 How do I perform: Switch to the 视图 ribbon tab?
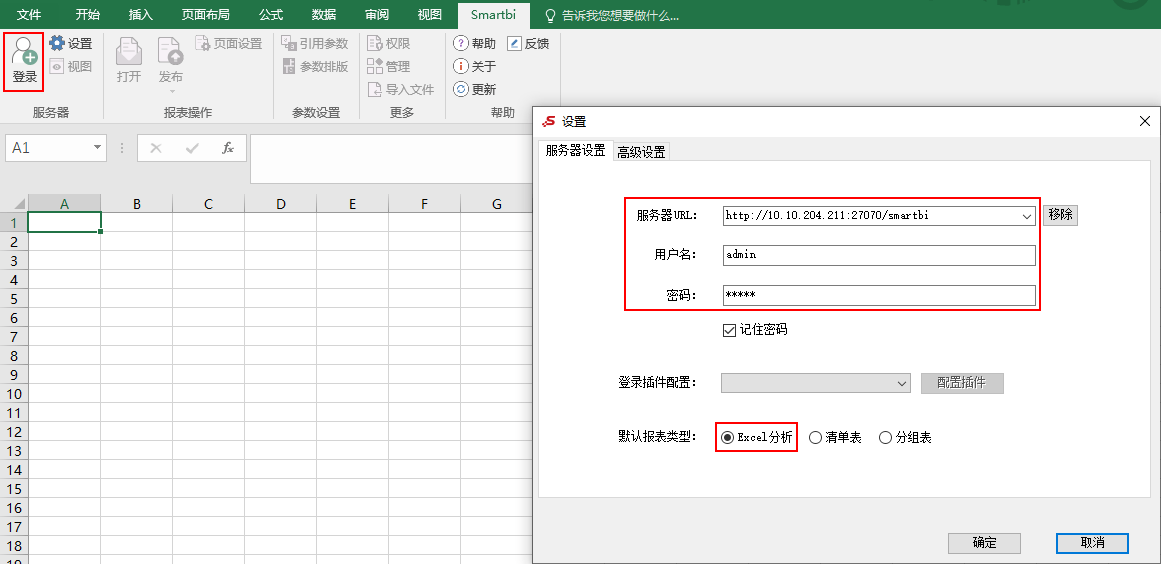pyautogui.click(x=429, y=15)
